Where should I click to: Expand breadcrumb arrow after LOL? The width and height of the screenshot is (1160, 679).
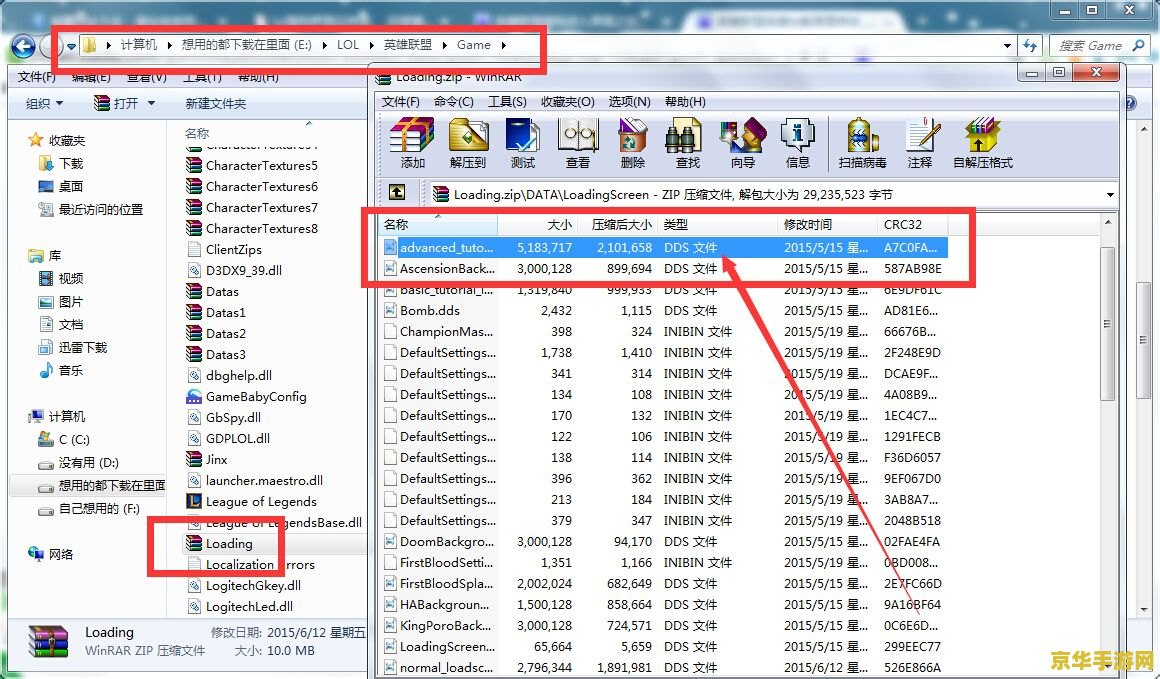click(x=371, y=45)
